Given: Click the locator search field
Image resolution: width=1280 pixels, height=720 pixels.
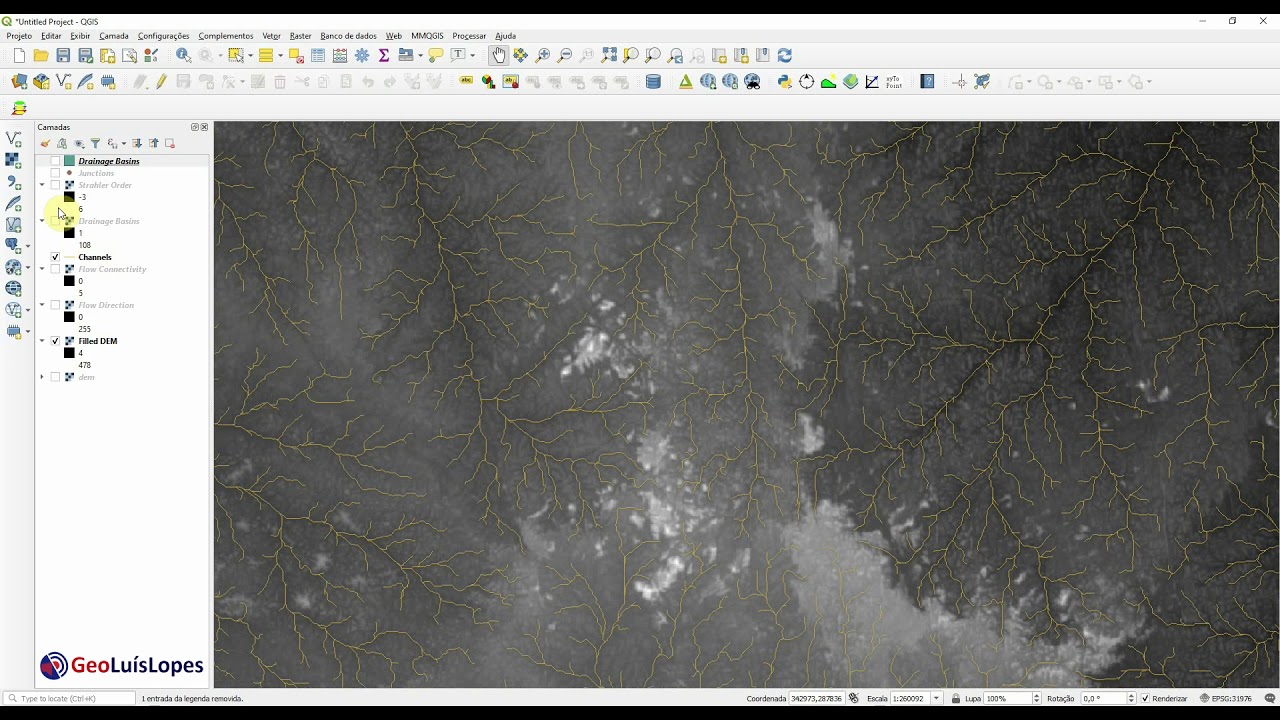Looking at the screenshot, I should tap(69, 699).
